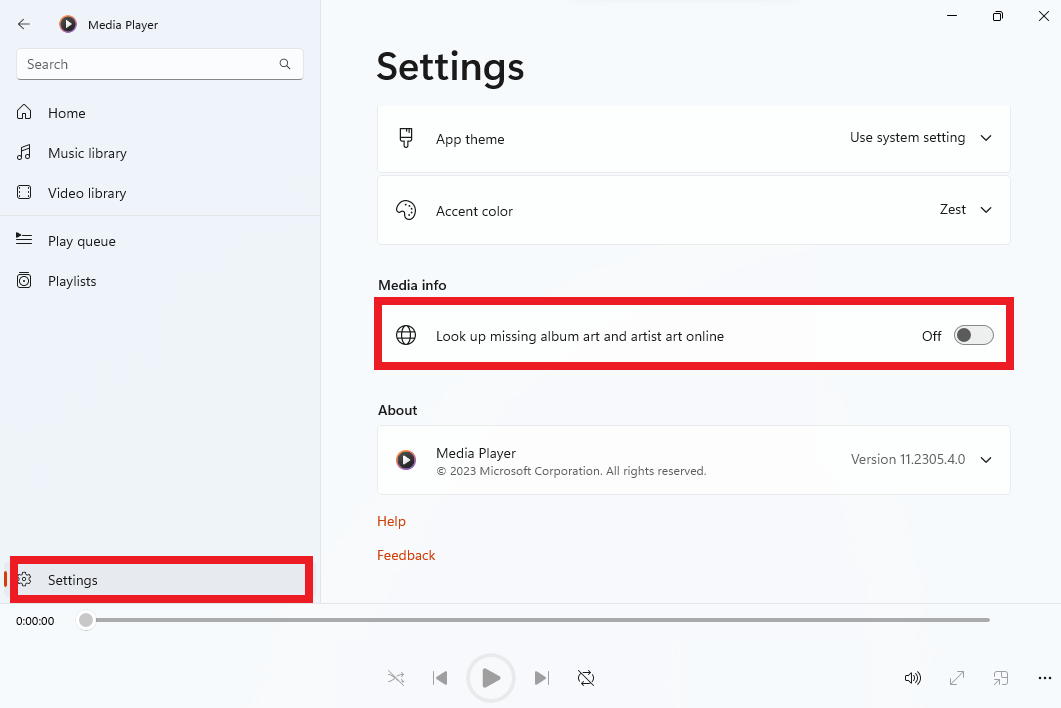Click the Microsoft Corporation copyright text
This screenshot has width=1061, height=708.
tap(571, 471)
